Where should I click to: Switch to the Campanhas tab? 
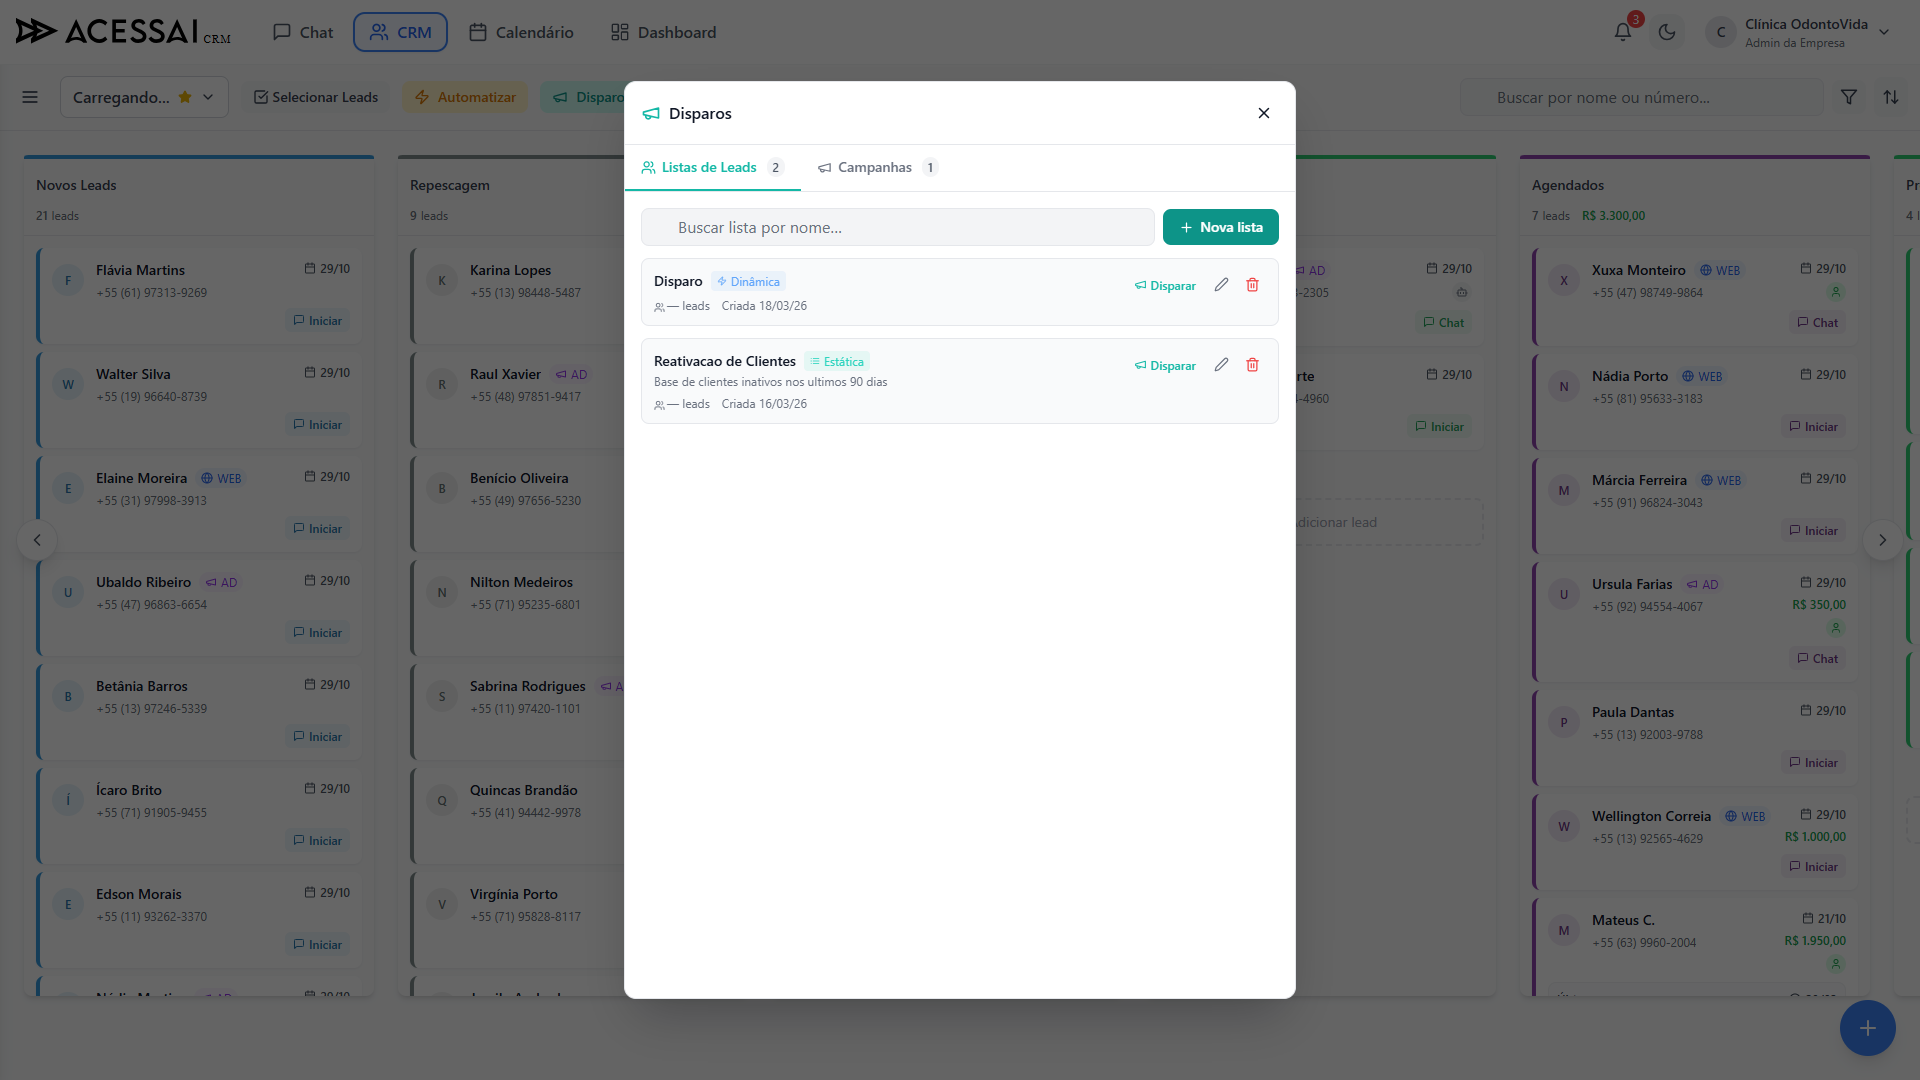click(x=877, y=167)
